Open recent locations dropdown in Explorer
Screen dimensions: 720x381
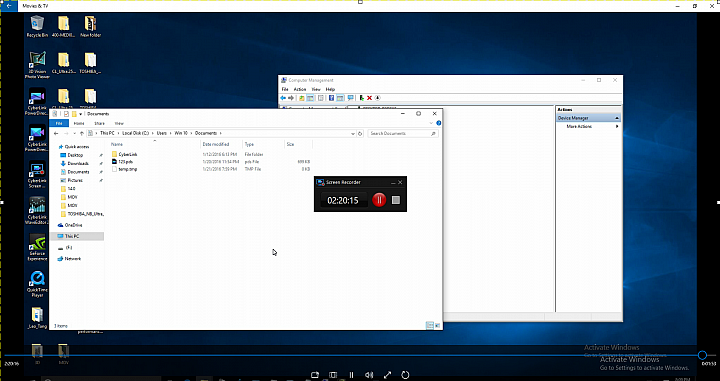(x=74, y=134)
